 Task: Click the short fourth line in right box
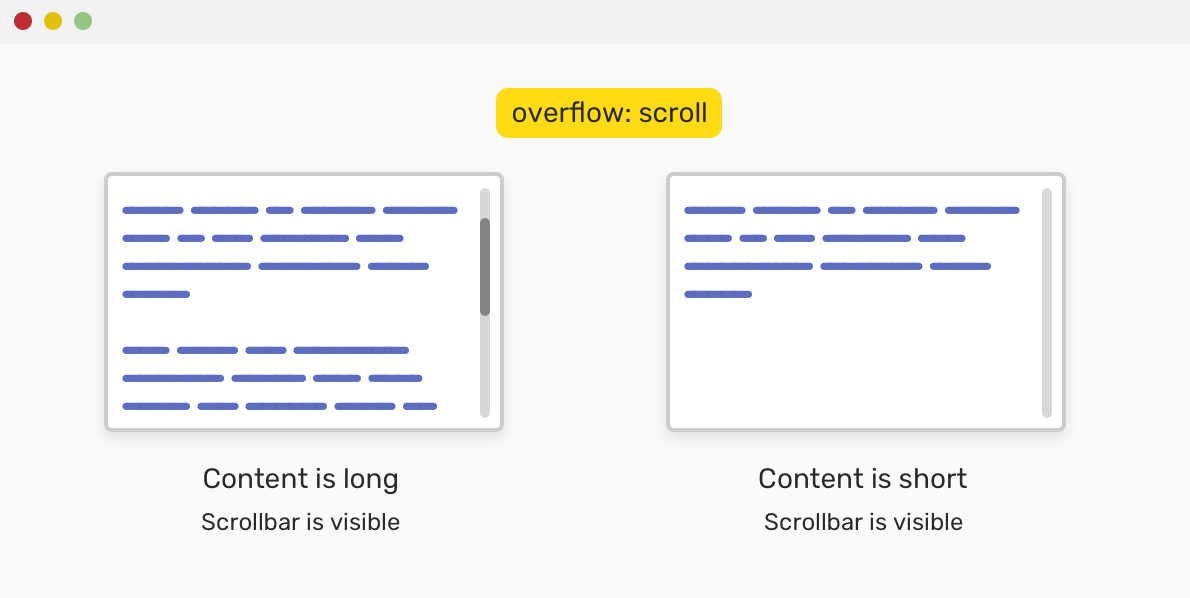(x=718, y=294)
